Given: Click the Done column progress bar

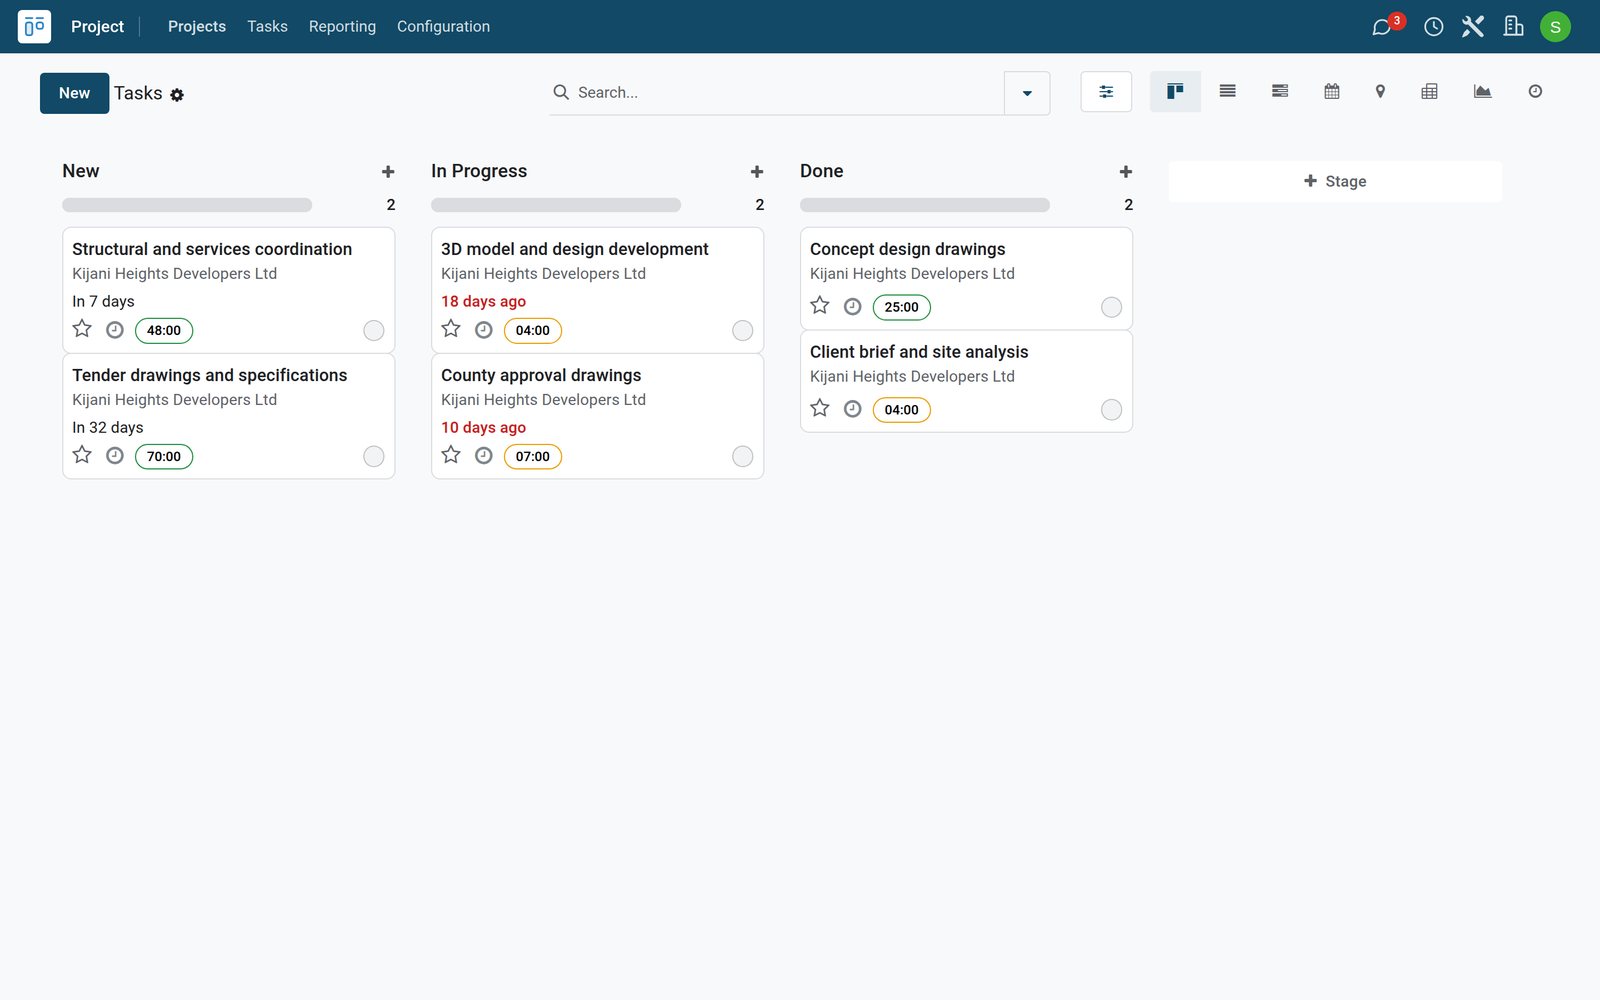Looking at the screenshot, I should (x=925, y=205).
